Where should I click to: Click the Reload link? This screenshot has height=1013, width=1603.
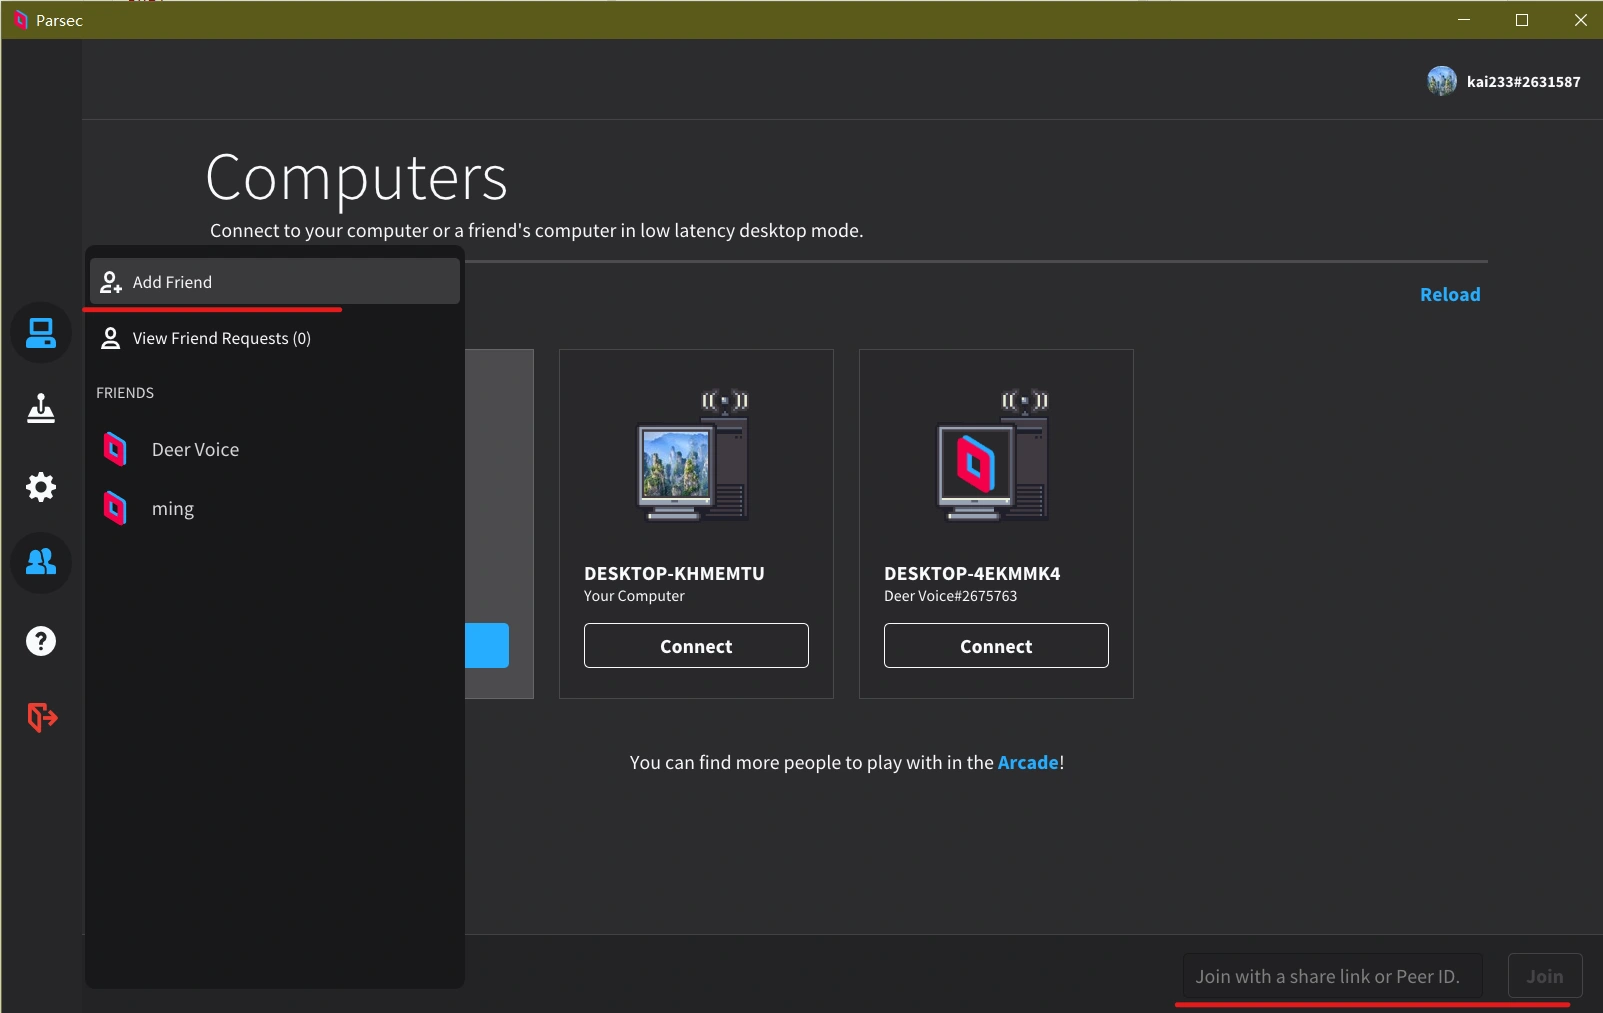[x=1449, y=295]
